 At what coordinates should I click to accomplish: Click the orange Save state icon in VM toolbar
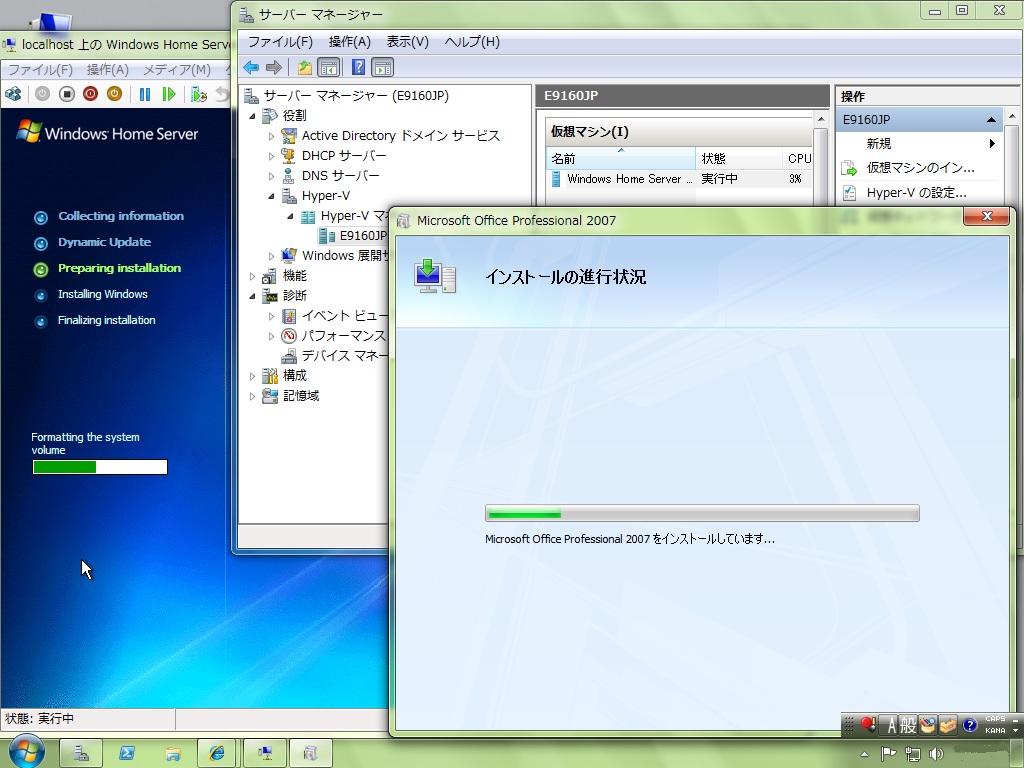tap(114, 94)
